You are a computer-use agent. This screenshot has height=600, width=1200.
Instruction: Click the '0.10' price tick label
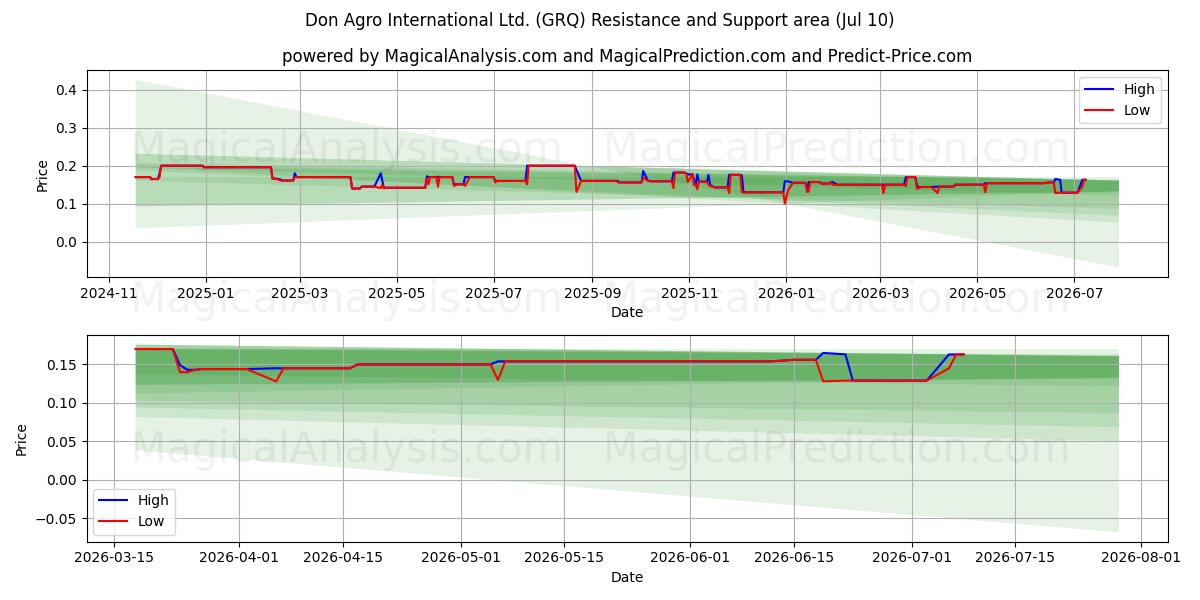[63, 403]
